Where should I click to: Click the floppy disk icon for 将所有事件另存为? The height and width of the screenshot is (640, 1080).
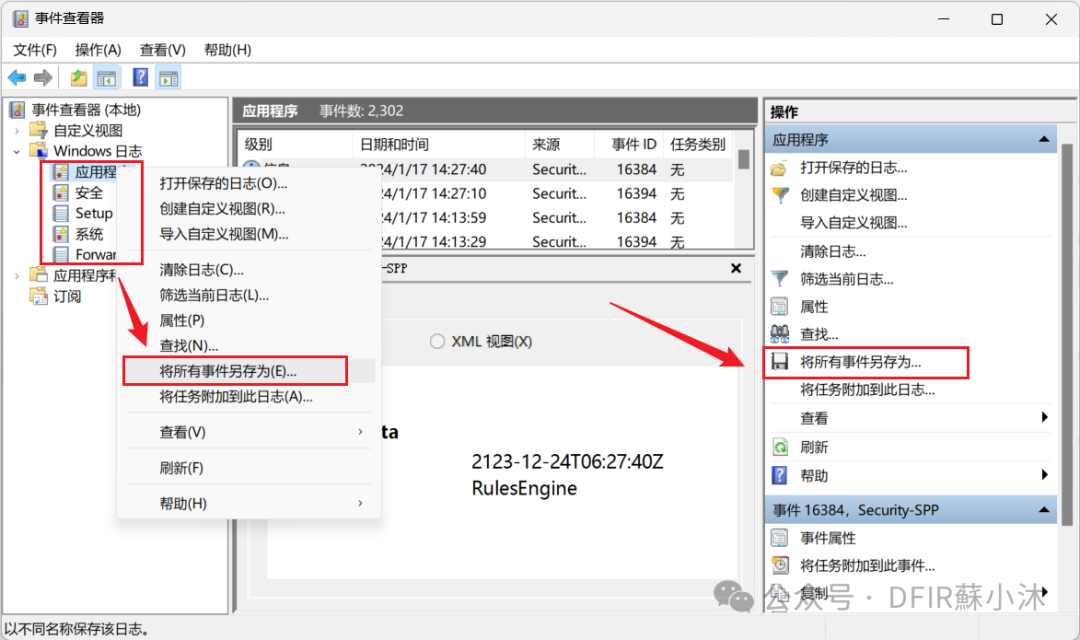pyautogui.click(x=780, y=362)
